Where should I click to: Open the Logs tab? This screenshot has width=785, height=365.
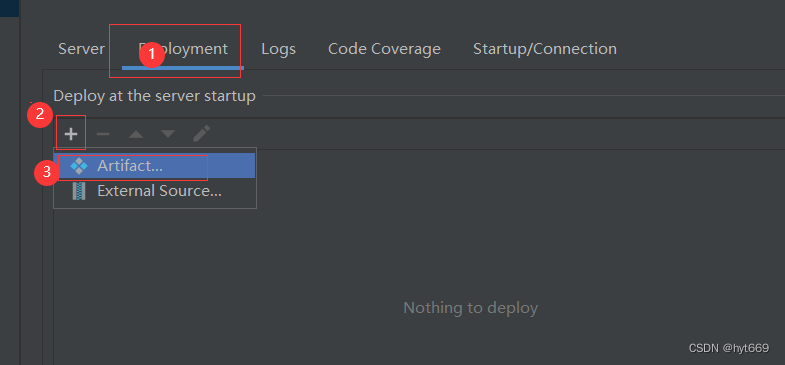[278, 49]
